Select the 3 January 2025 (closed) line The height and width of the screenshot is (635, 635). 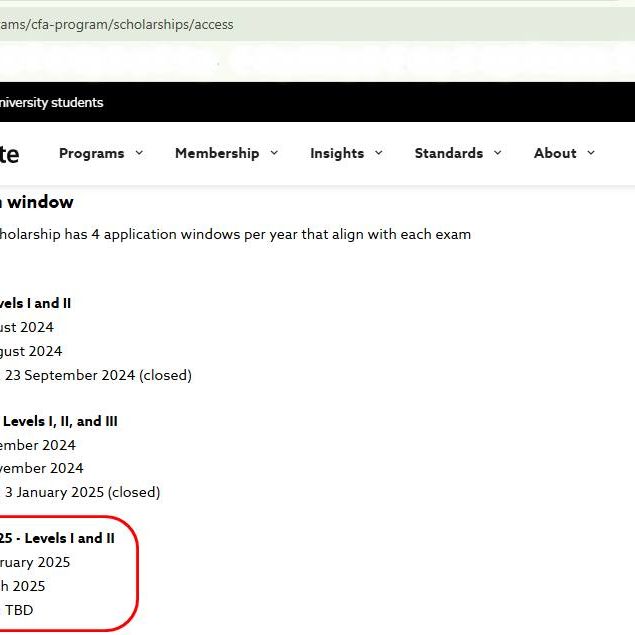(x=82, y=492)
